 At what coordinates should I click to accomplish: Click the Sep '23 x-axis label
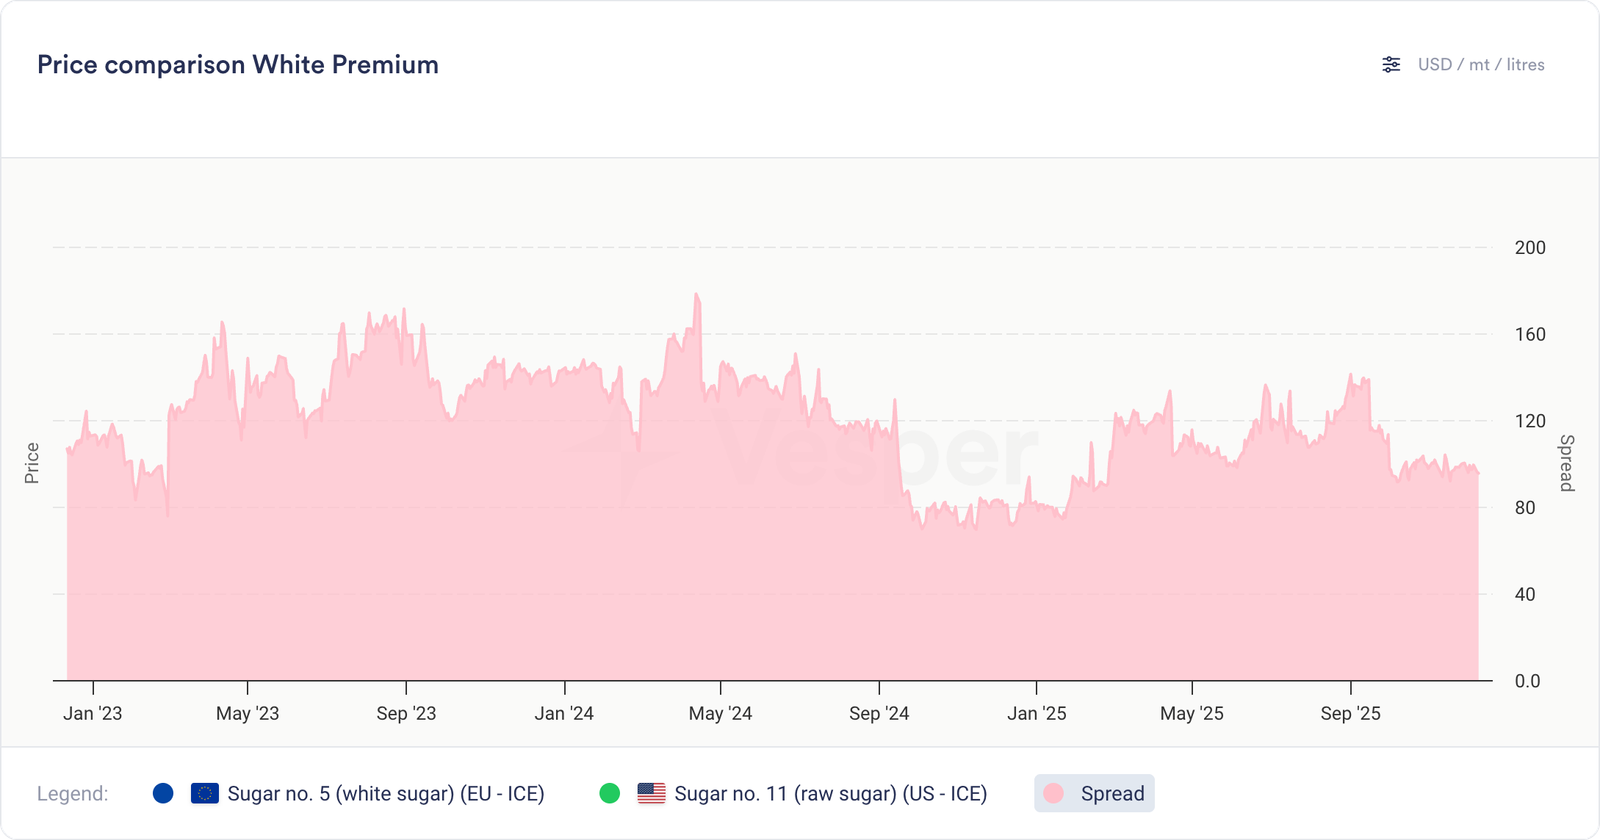pos(406,714)
